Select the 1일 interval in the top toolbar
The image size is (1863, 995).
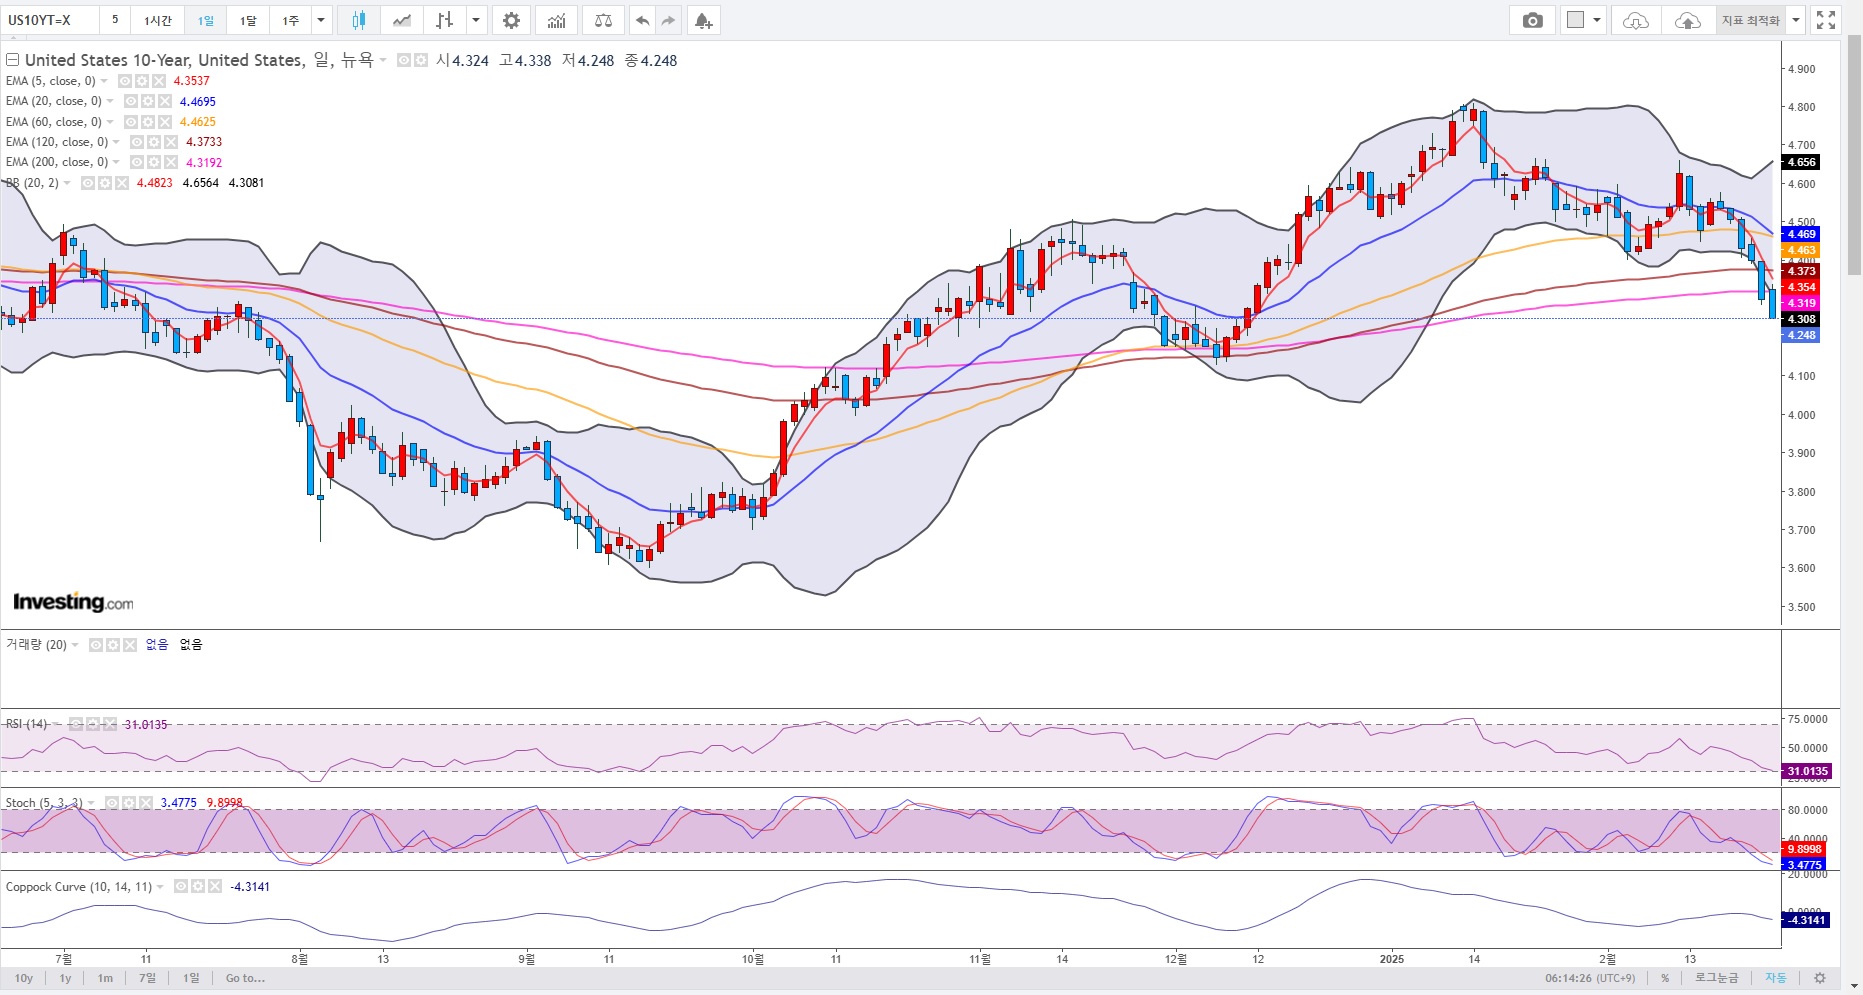point(205,20)
